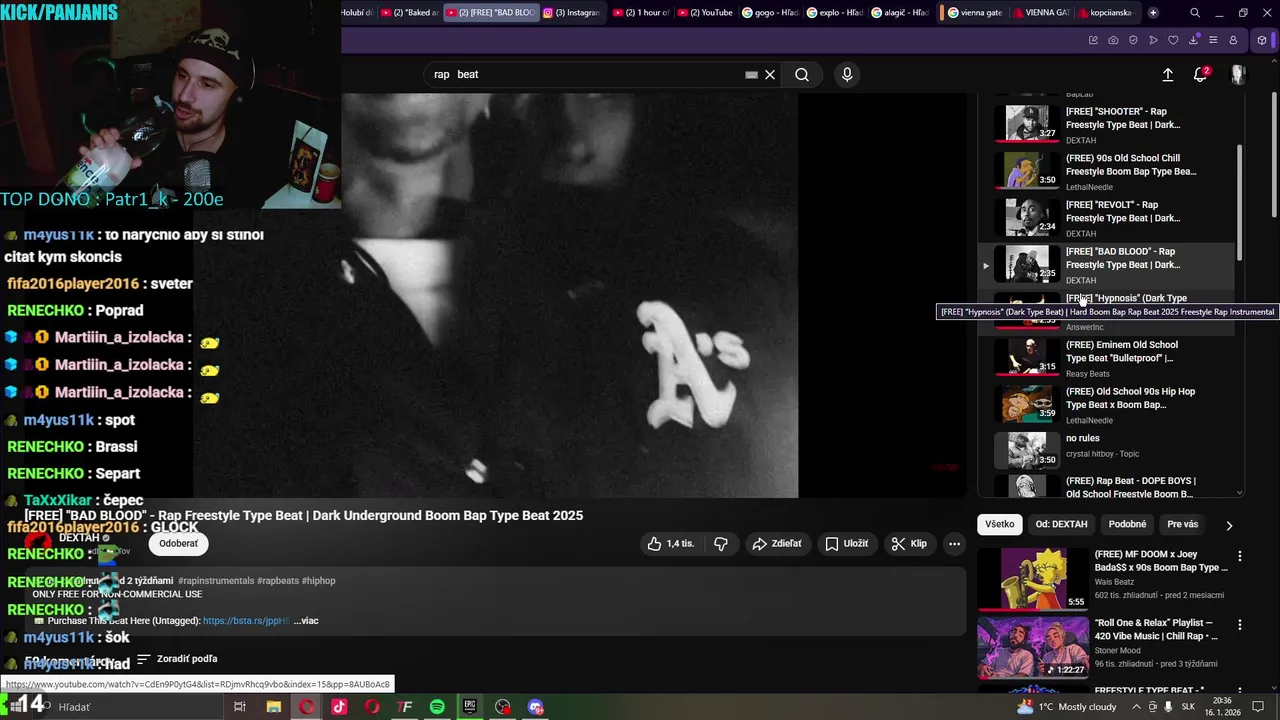Open weather widget Mostly cloudy
Screen dimensions: 1280x720
click(1067, 707)
